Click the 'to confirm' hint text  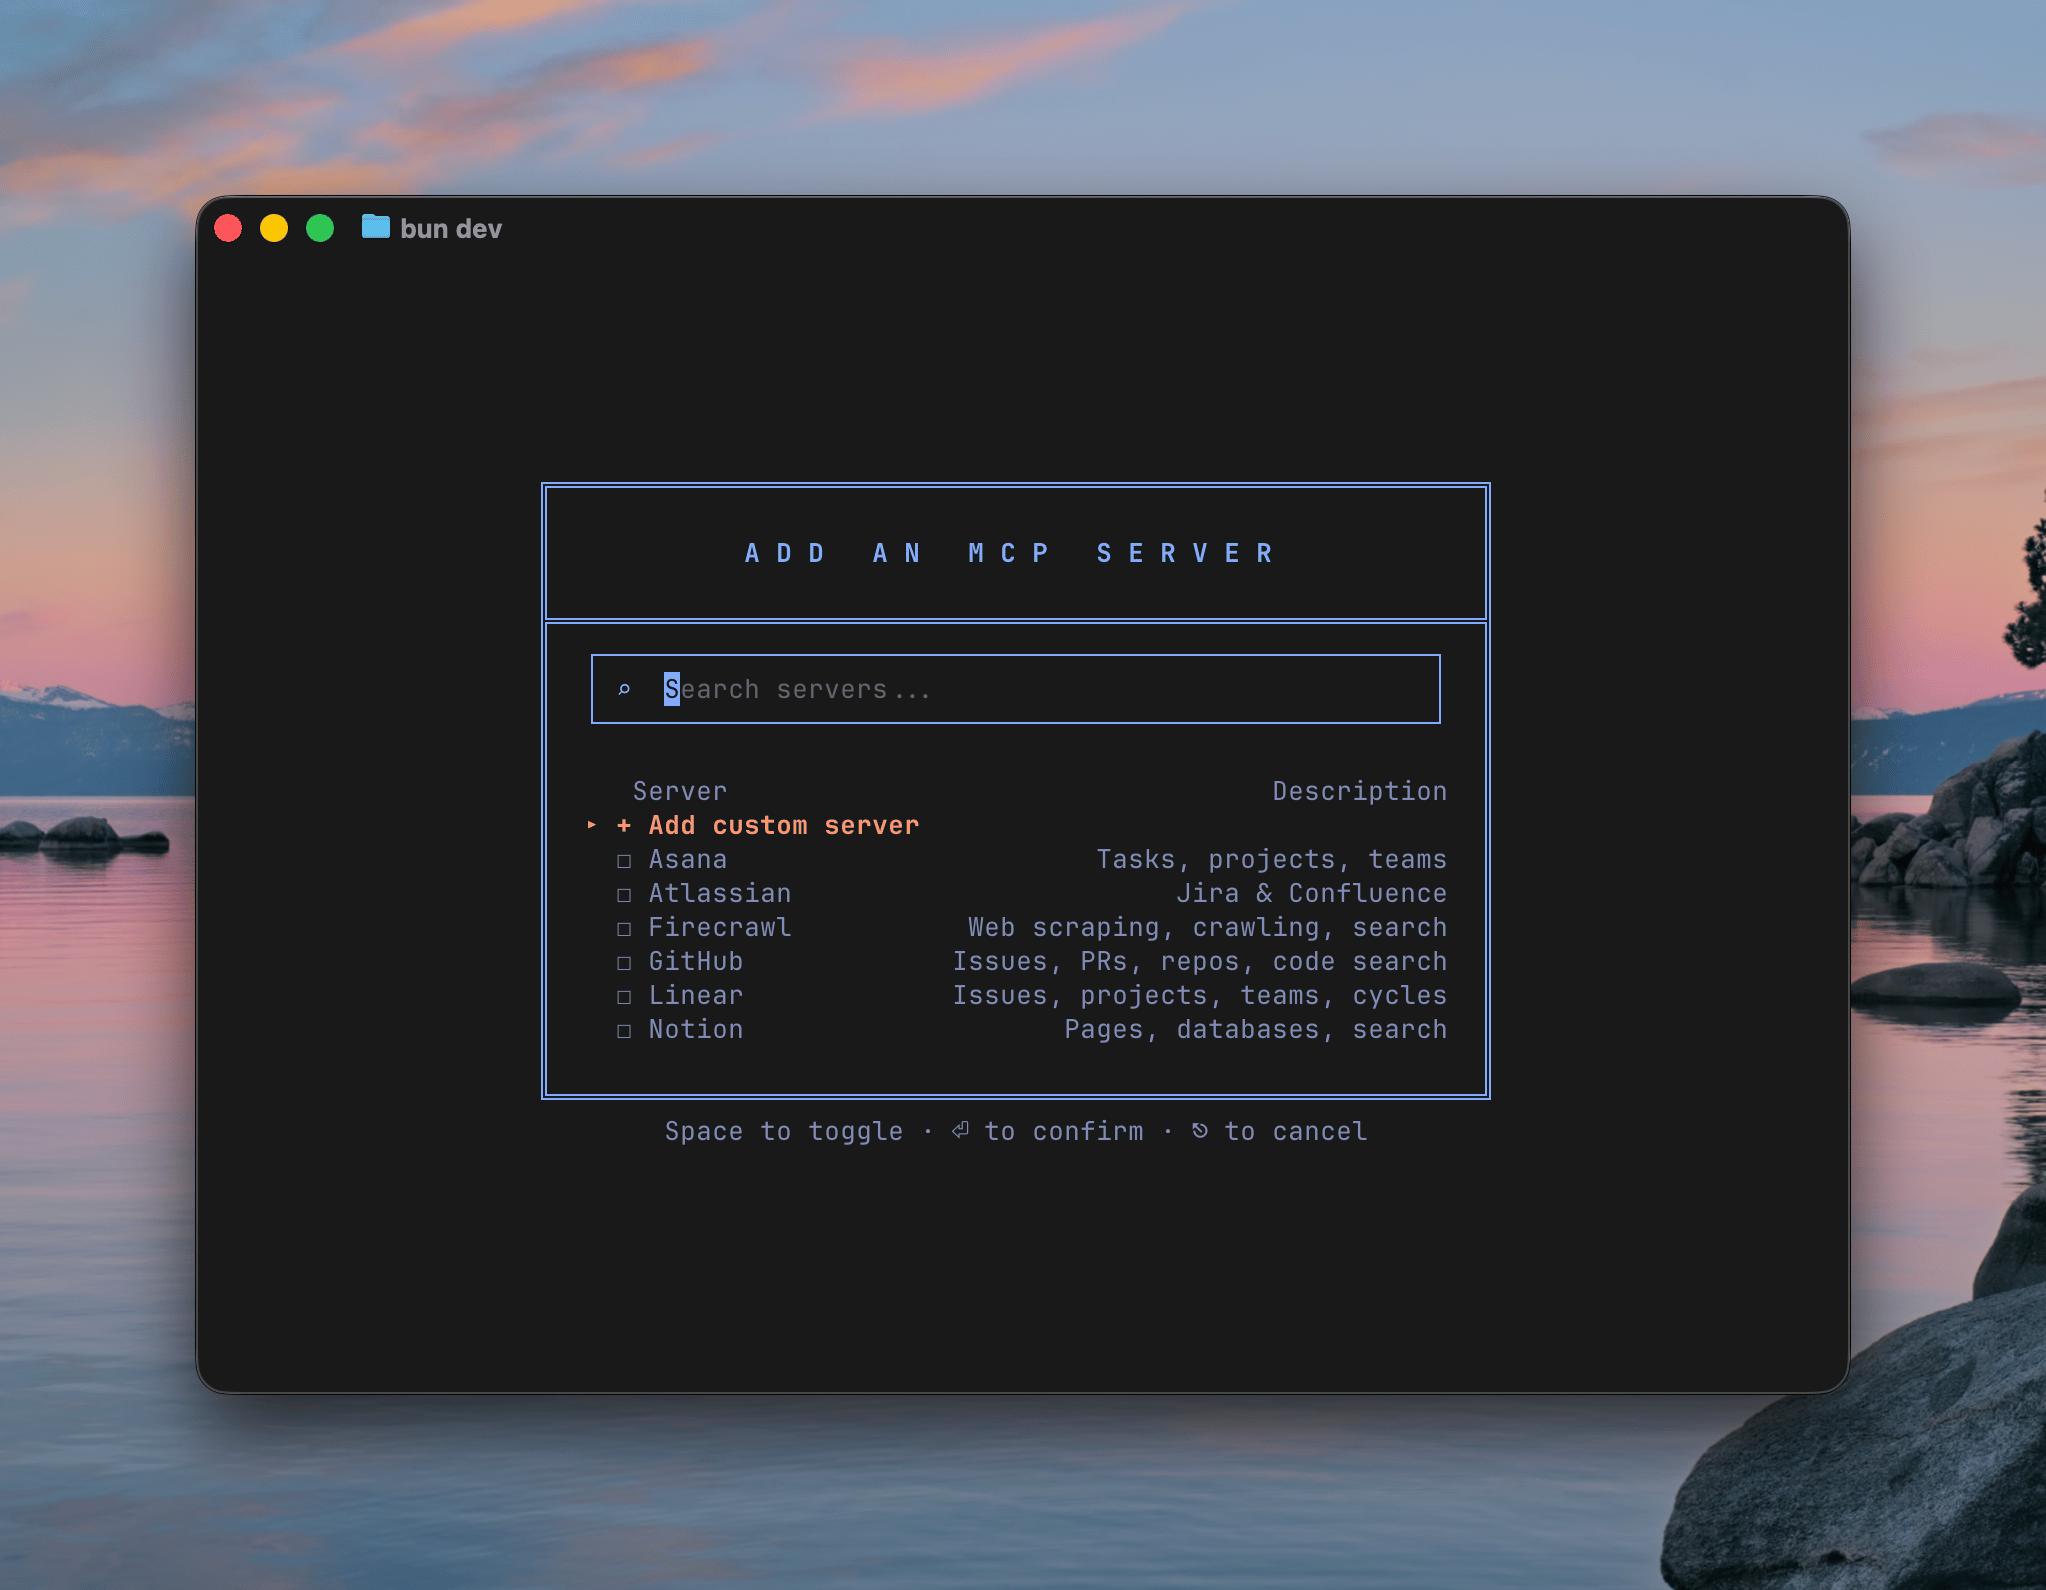point(1064,1131)
